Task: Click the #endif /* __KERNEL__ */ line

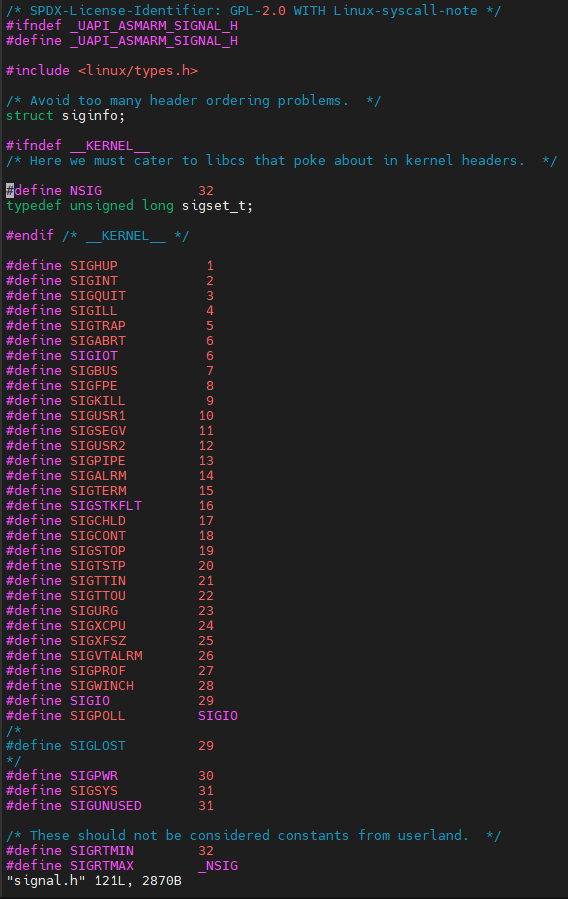Action: 97,236
